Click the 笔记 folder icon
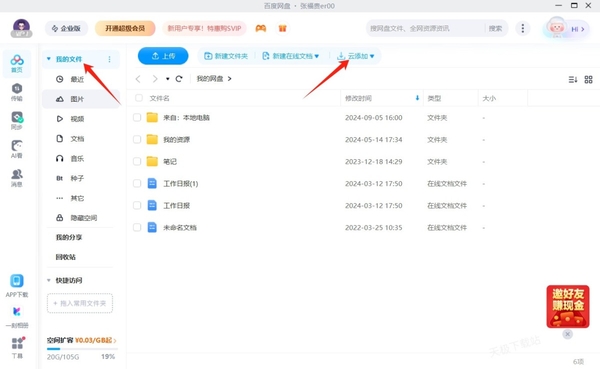This screenshot has width=600, height=369. pyautogui.click(x=152, y=161)
